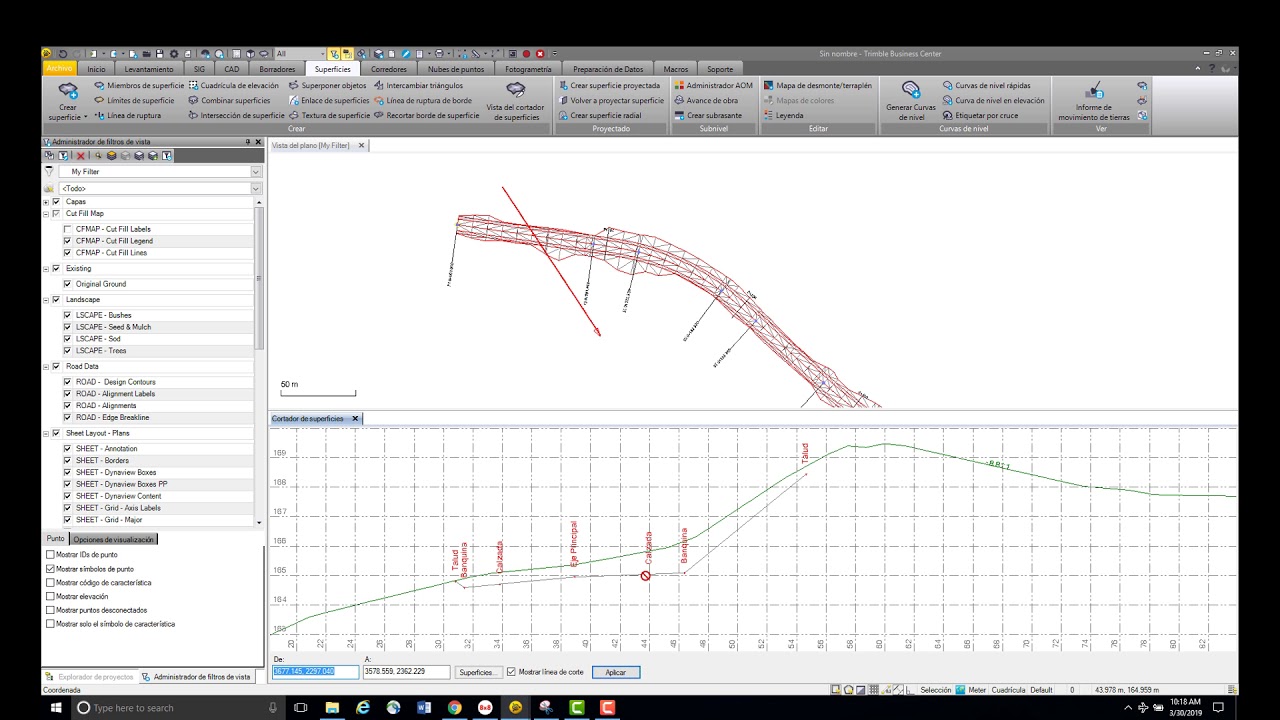
Task: Expand the Capas tree node
Action: tap(46, 202)
